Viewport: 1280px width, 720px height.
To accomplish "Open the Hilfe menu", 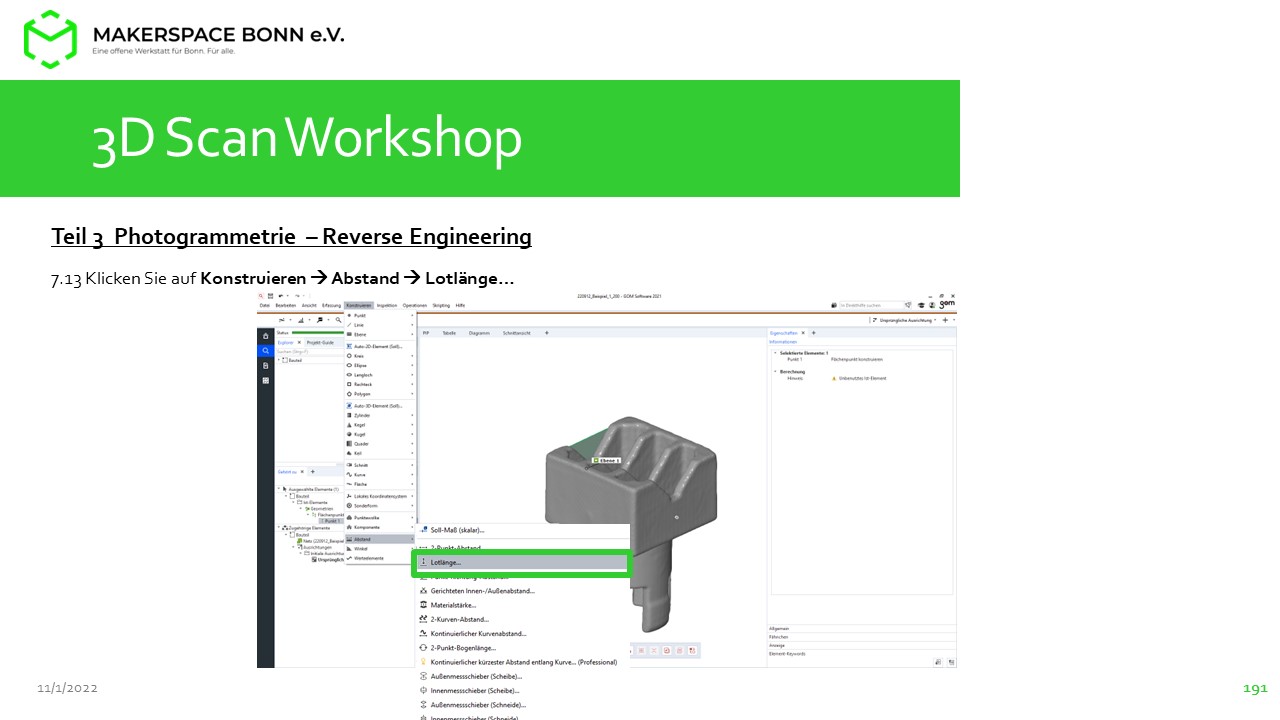I will (460, 305).
